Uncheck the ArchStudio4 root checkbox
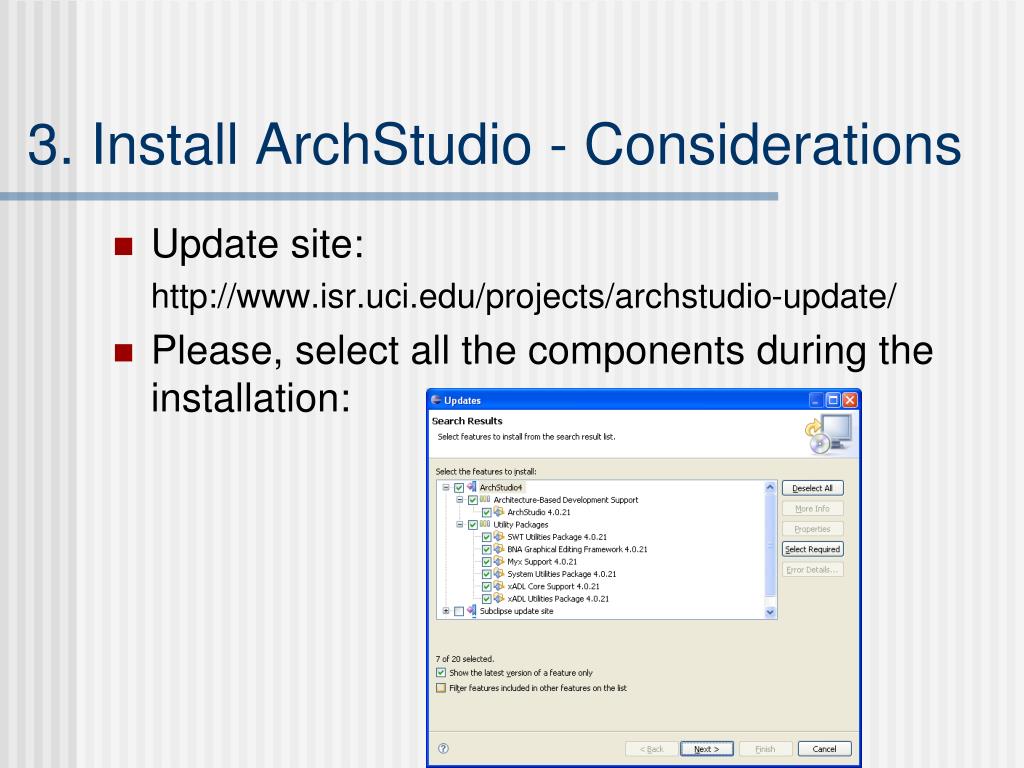 [x=459, y=487]
